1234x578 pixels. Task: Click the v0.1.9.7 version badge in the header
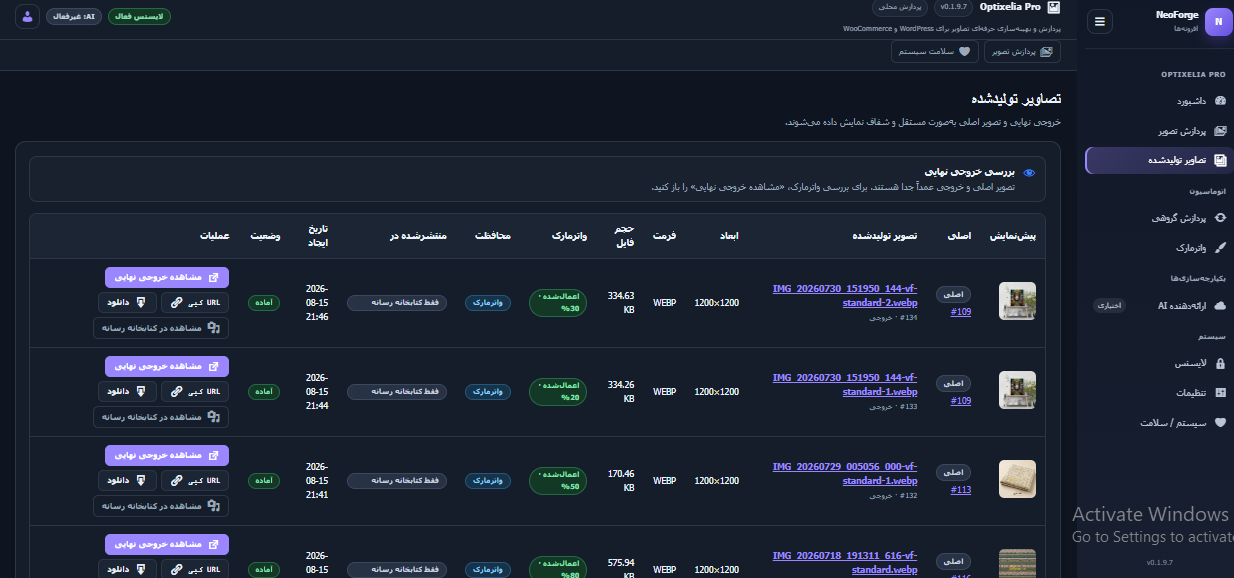956,7
